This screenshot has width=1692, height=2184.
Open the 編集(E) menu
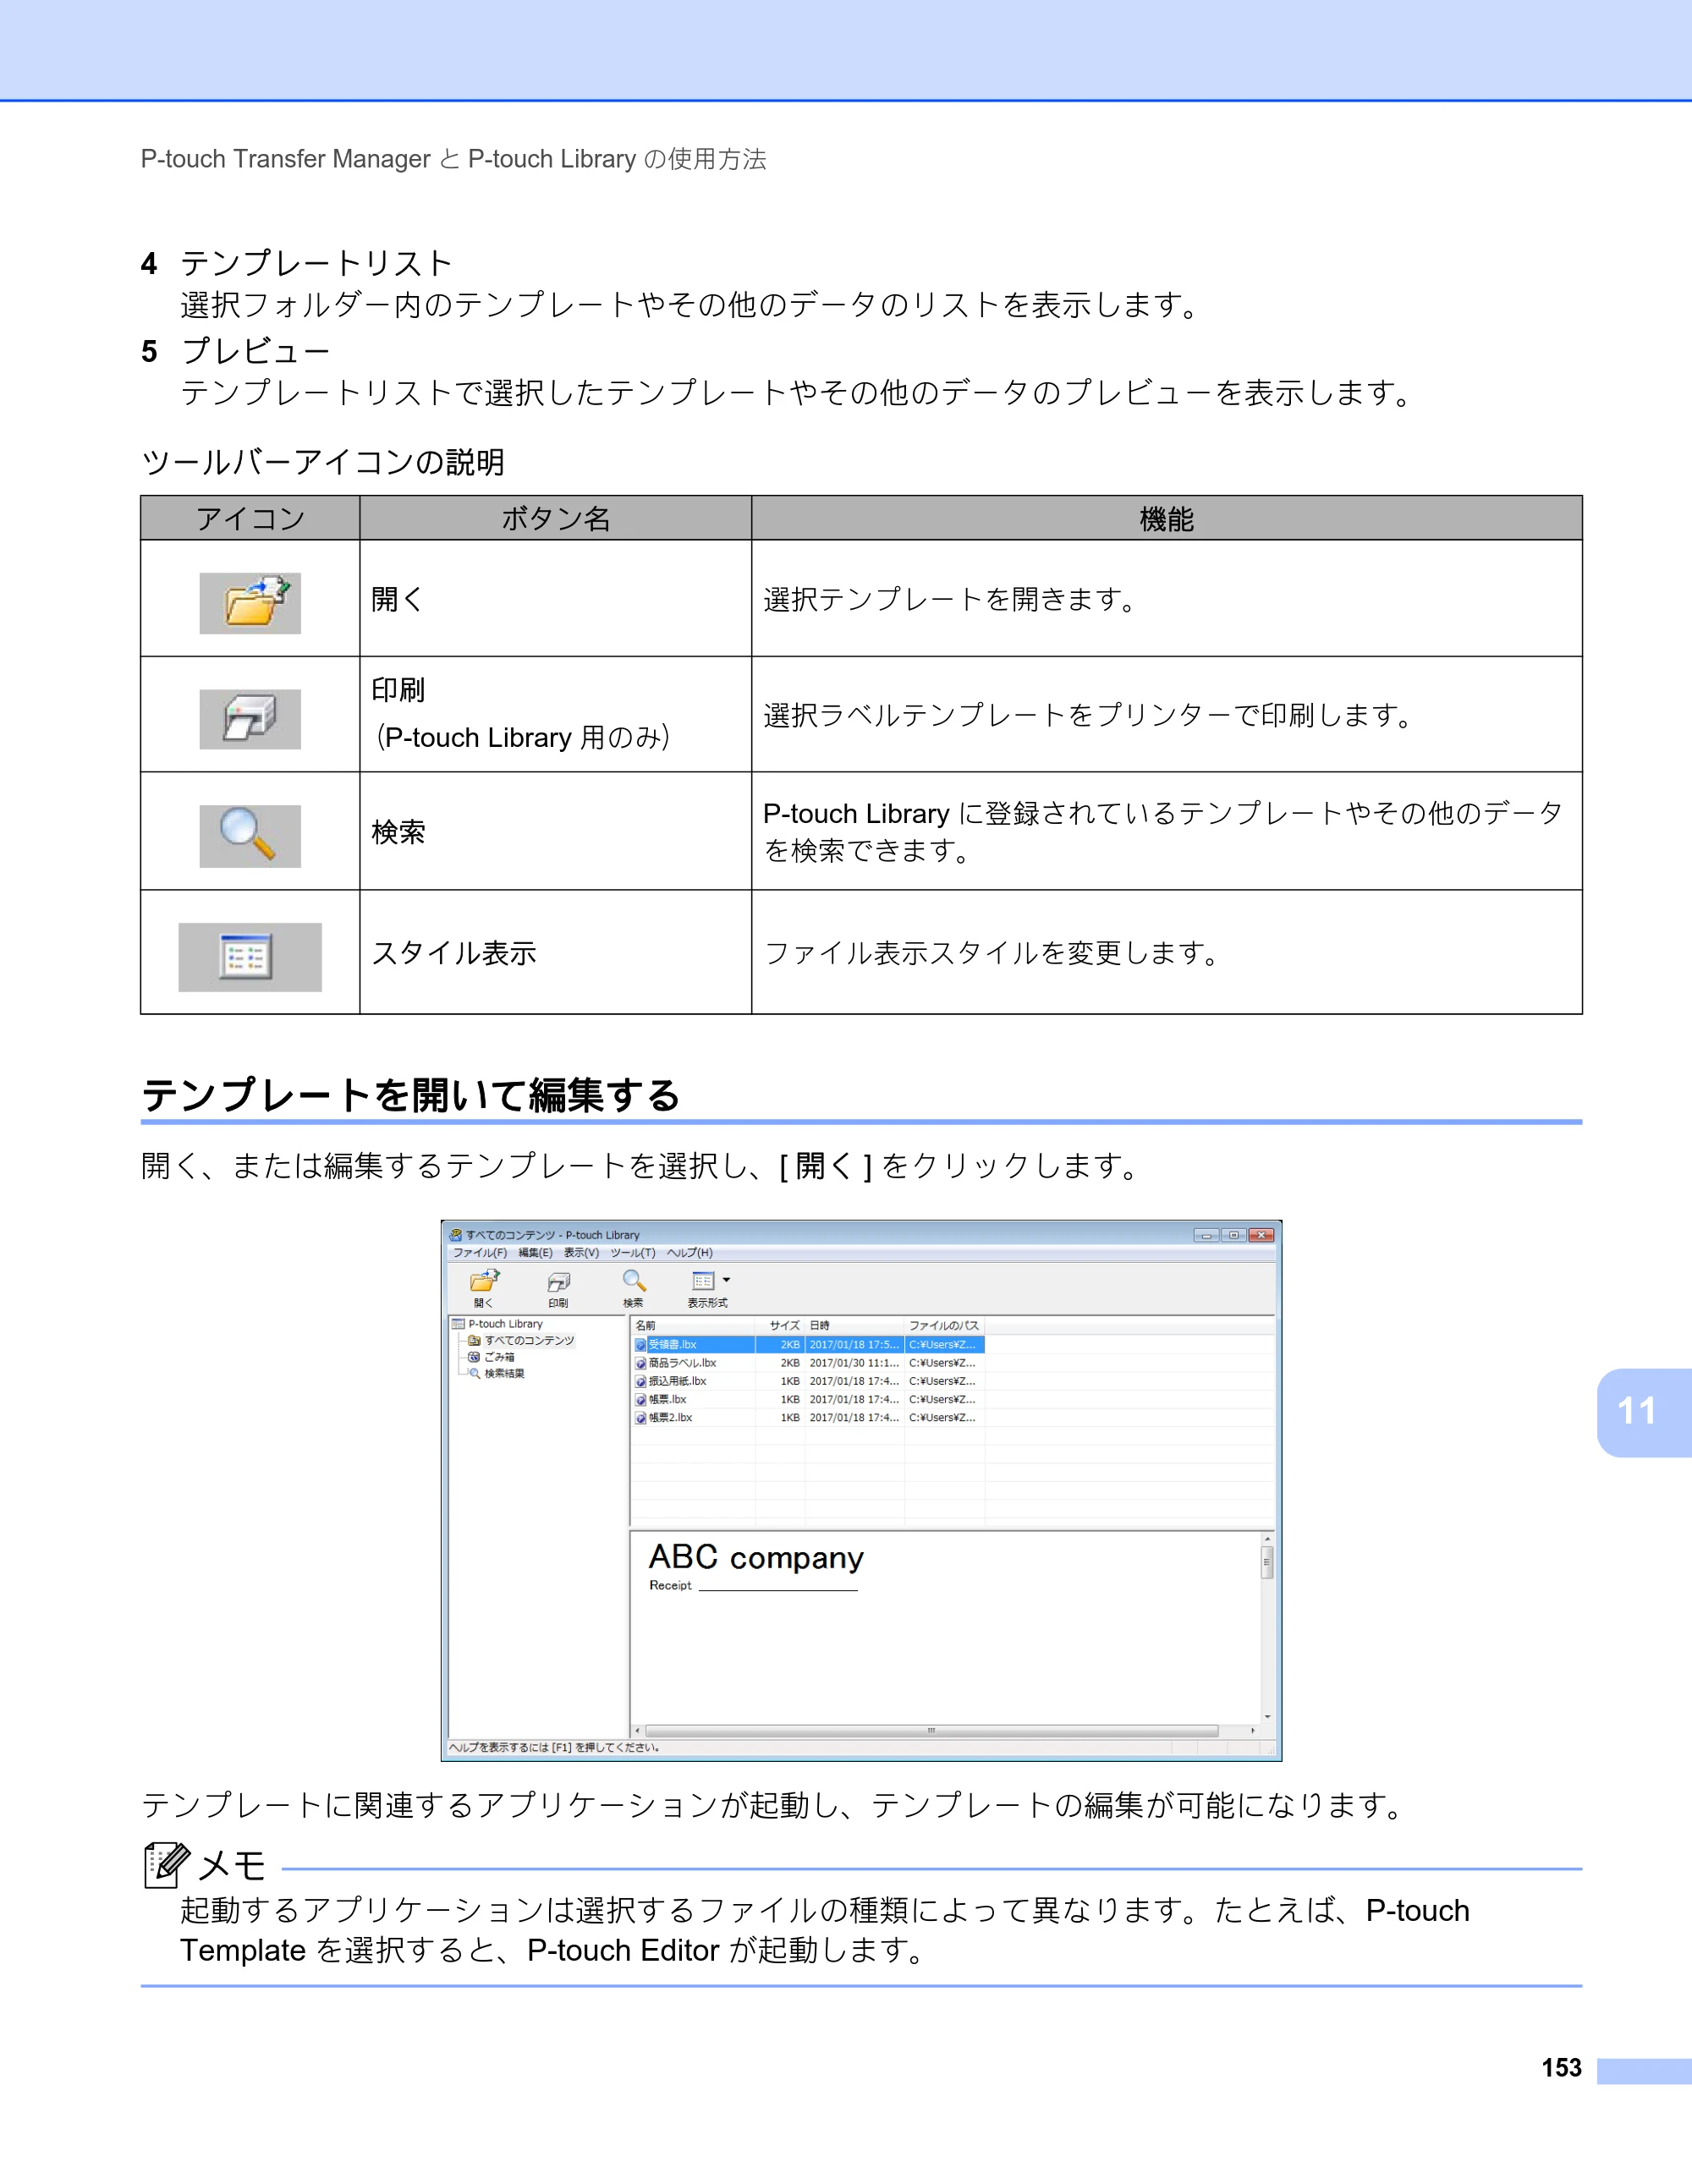535,1253
